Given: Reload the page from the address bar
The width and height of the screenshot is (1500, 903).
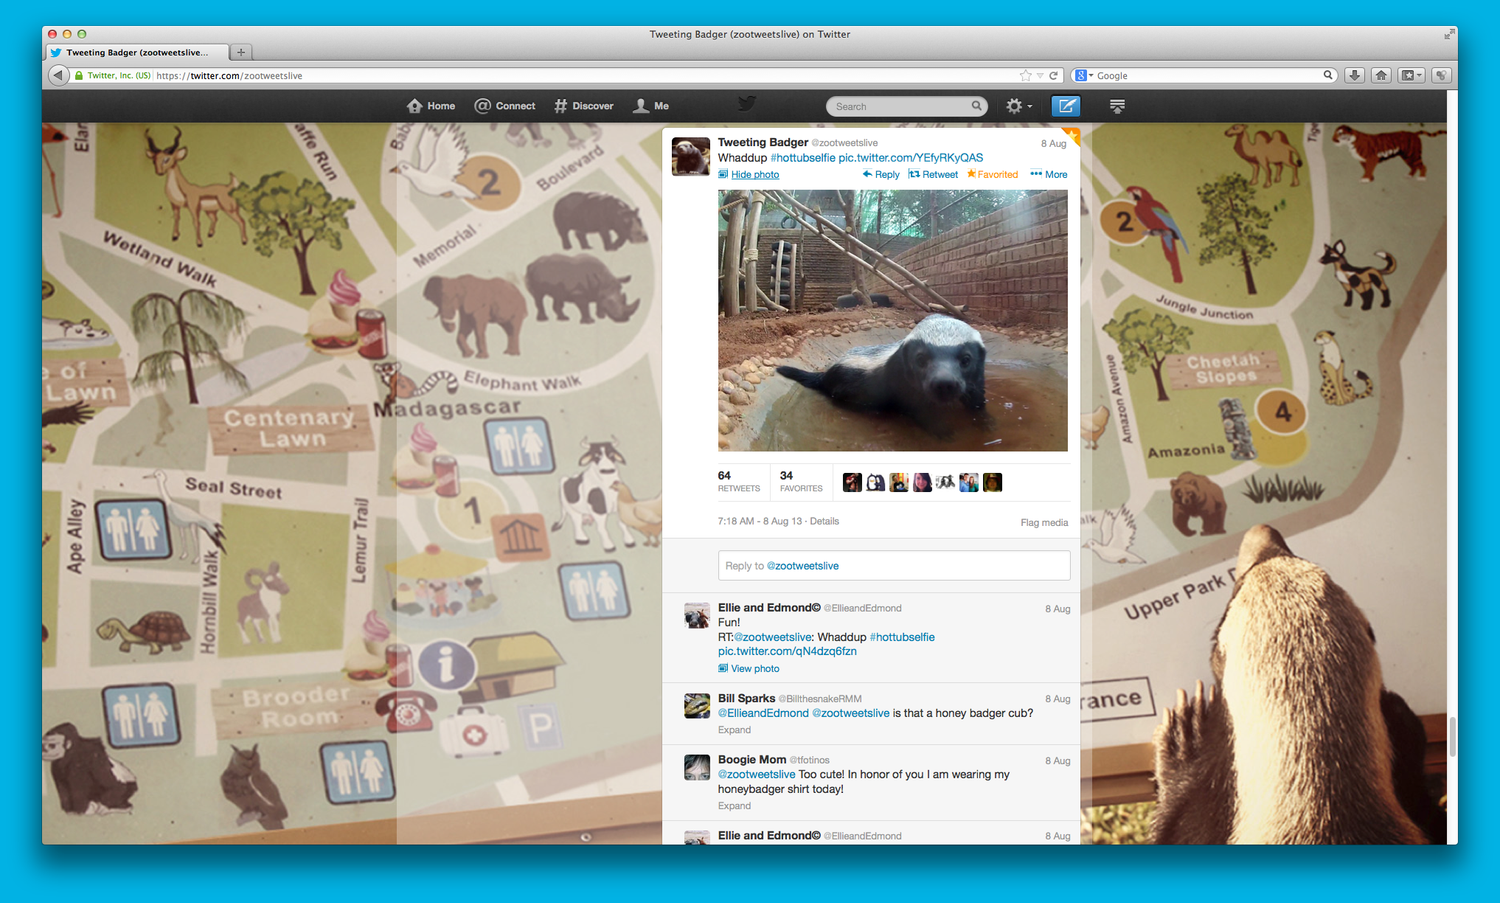Looking at the screenshot, I should [1053, 75].
